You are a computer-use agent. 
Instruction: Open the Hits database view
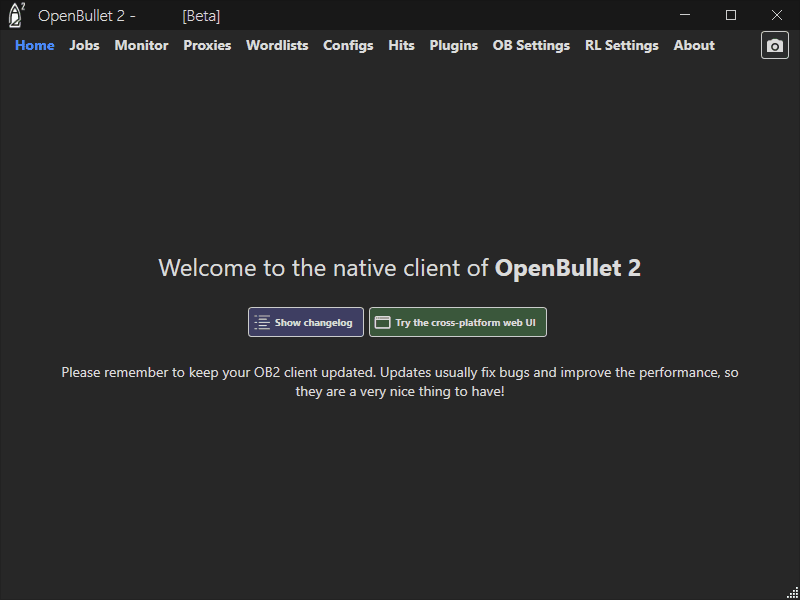click(x=401, y=45)
